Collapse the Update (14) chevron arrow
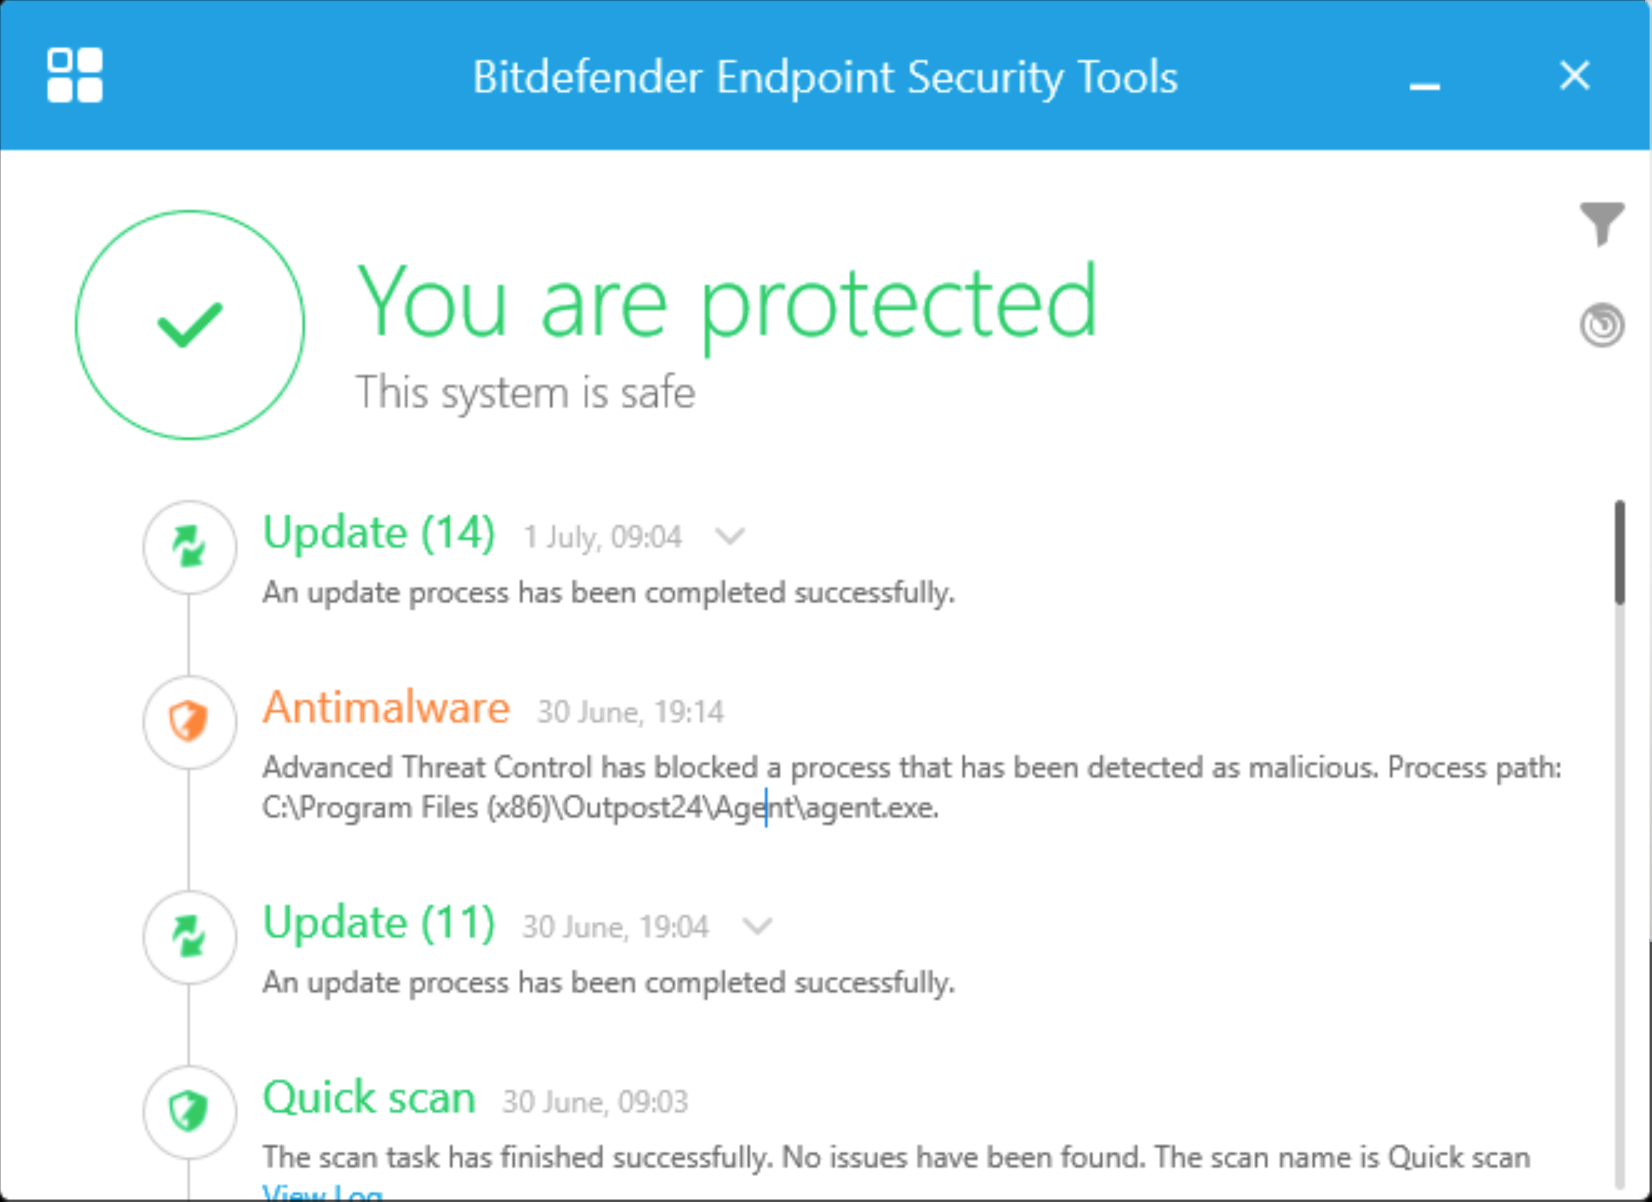Viewport: 1652px width, 1202px height. [x=730, y=536]
